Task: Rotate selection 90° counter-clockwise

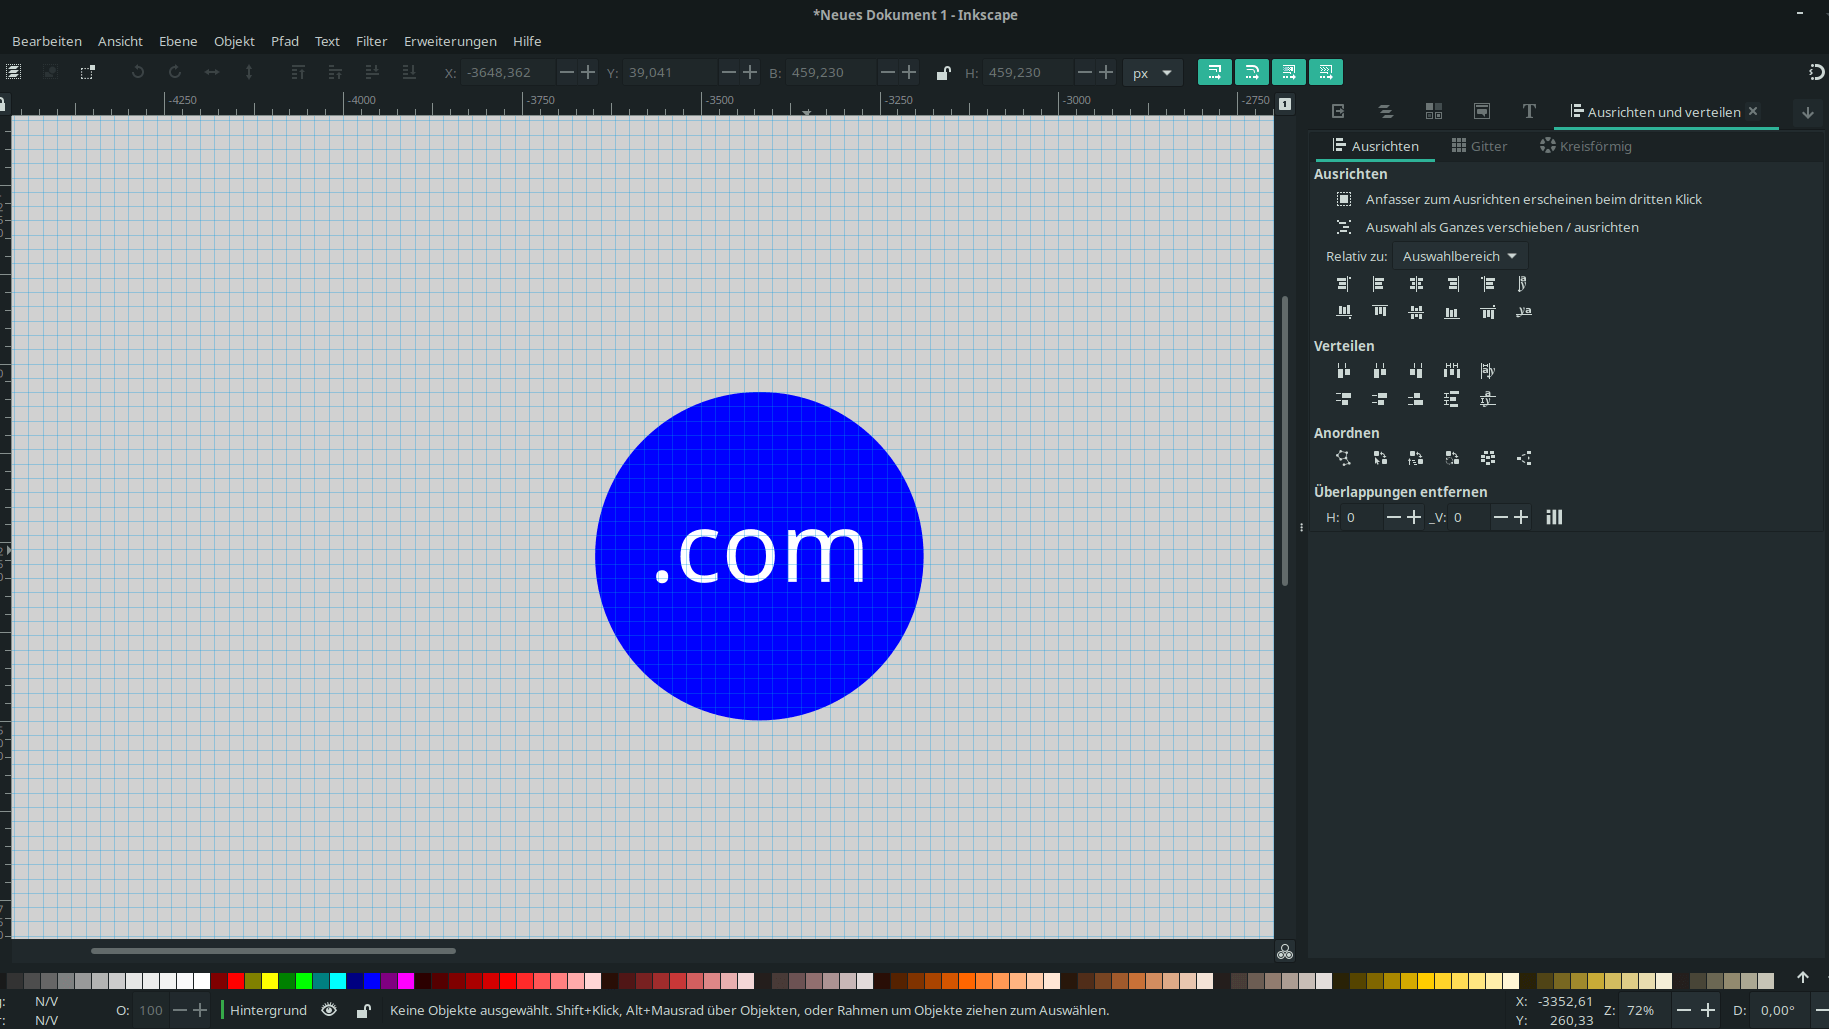Action: tap(138, 72)
